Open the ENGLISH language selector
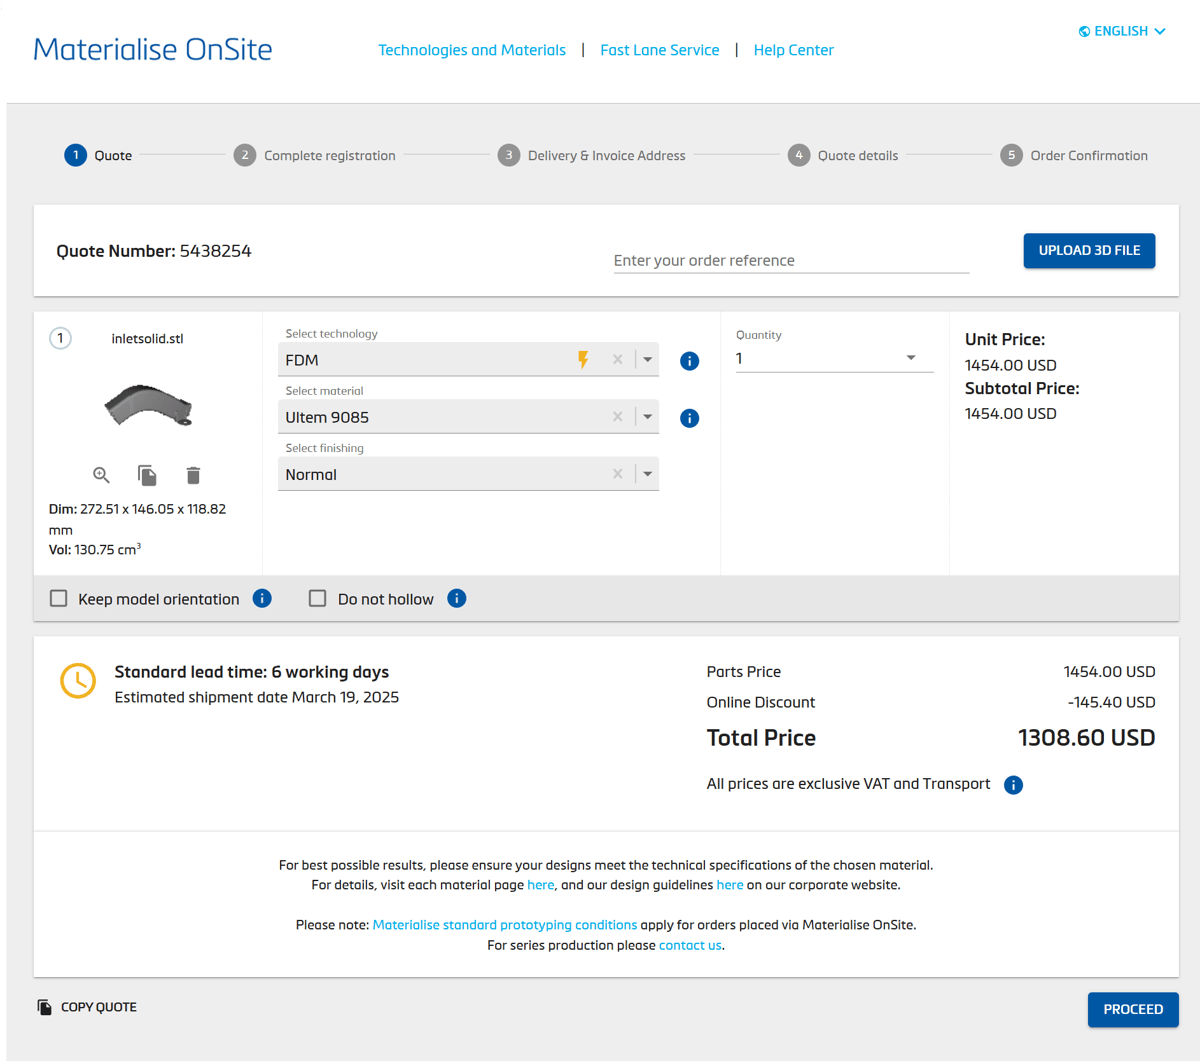 (x=1122, y=32)
